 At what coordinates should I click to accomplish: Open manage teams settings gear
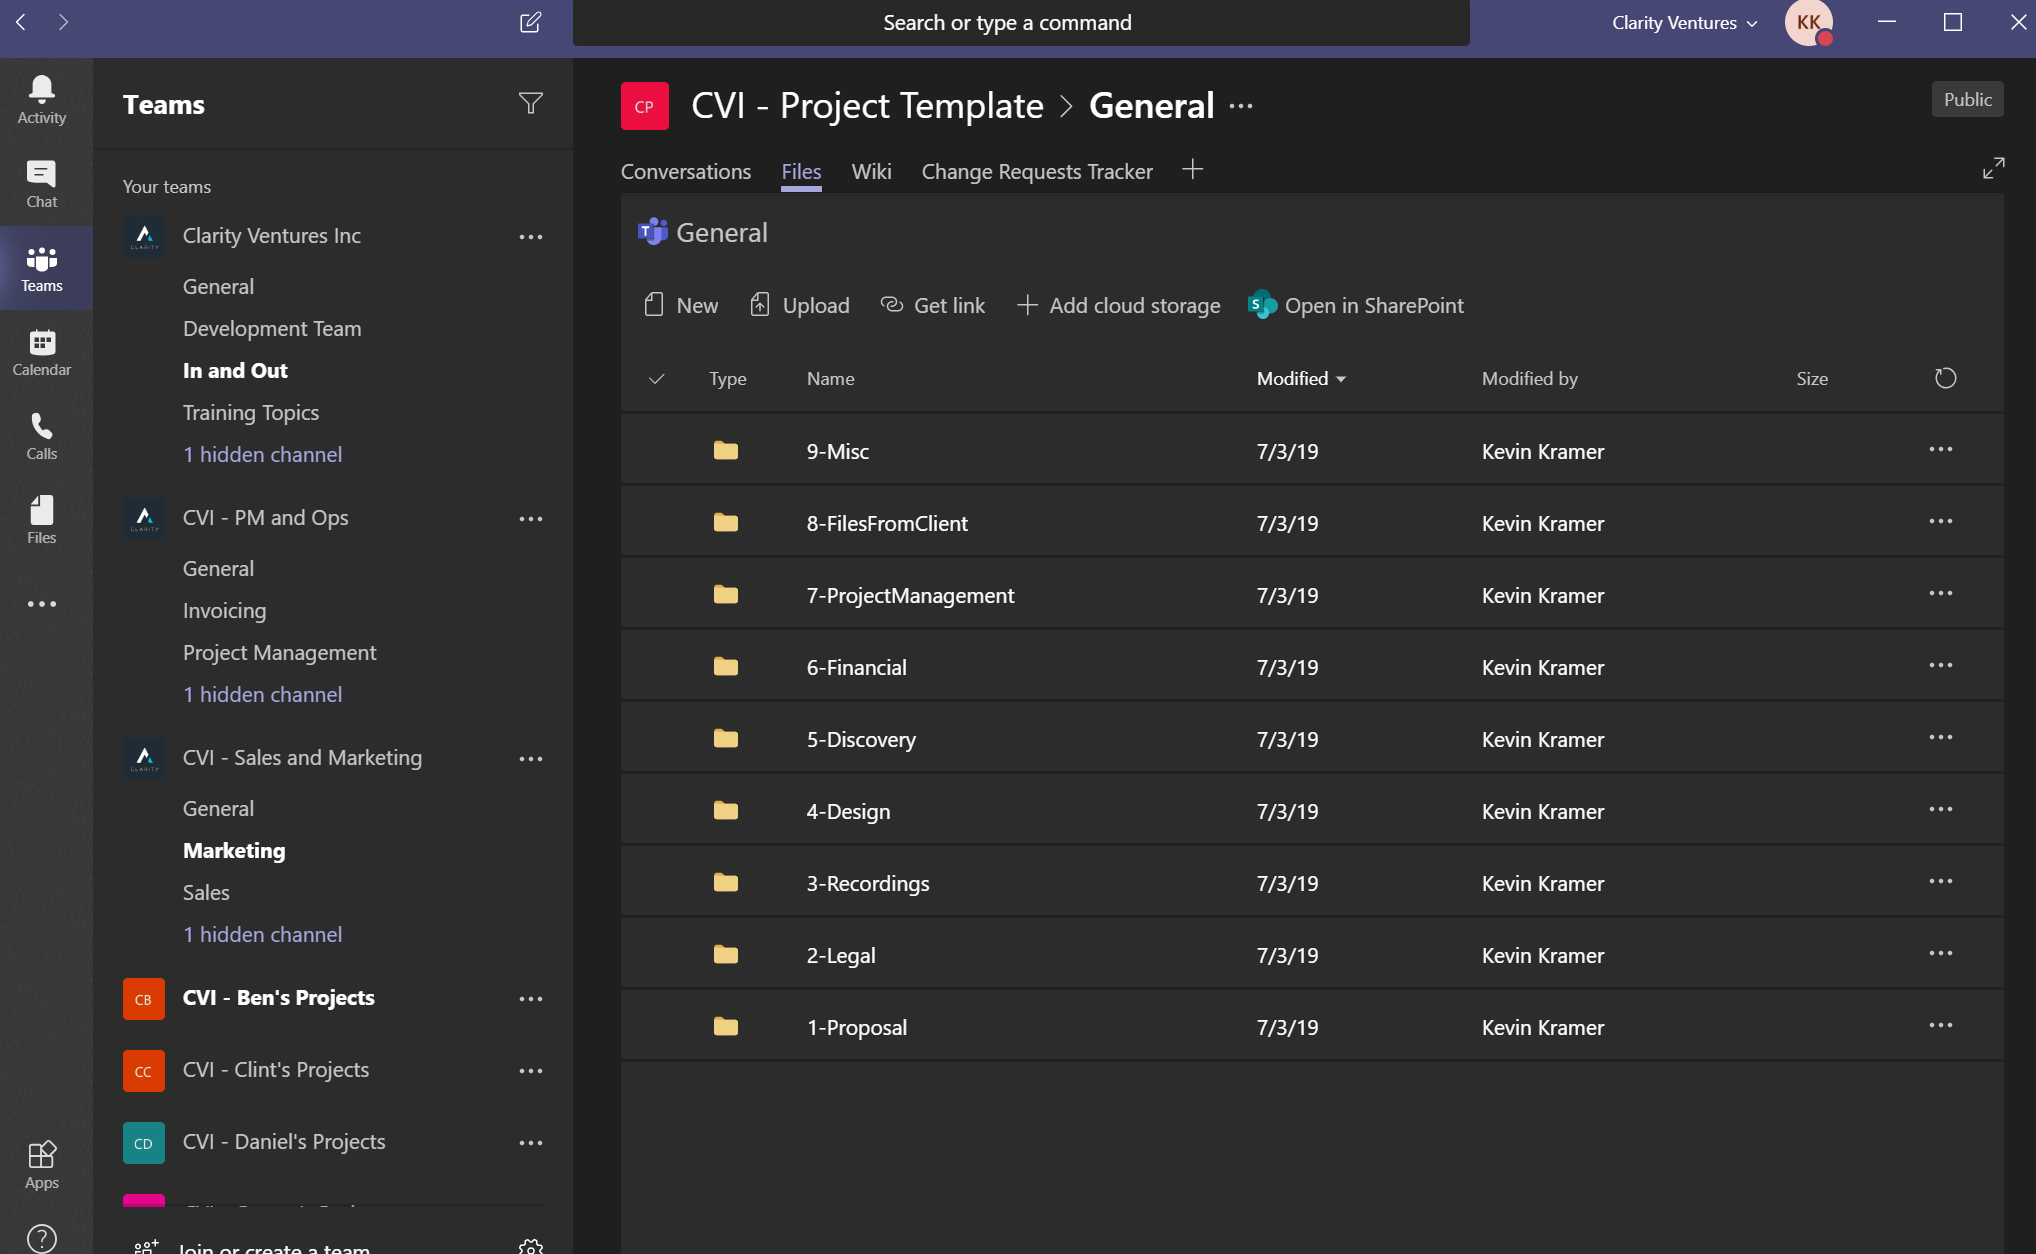coord(531,1246)
